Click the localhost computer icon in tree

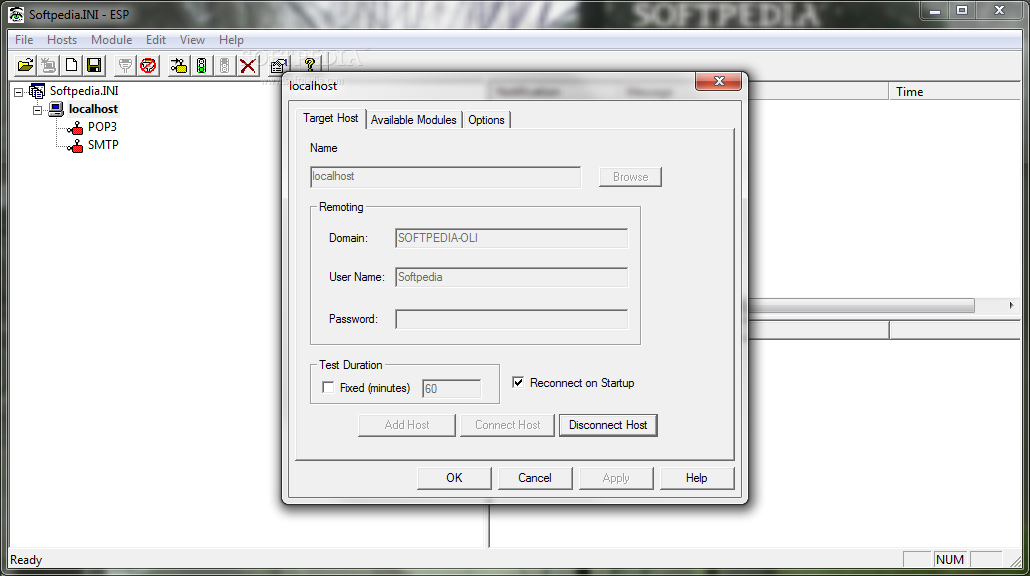click(56, 109)
